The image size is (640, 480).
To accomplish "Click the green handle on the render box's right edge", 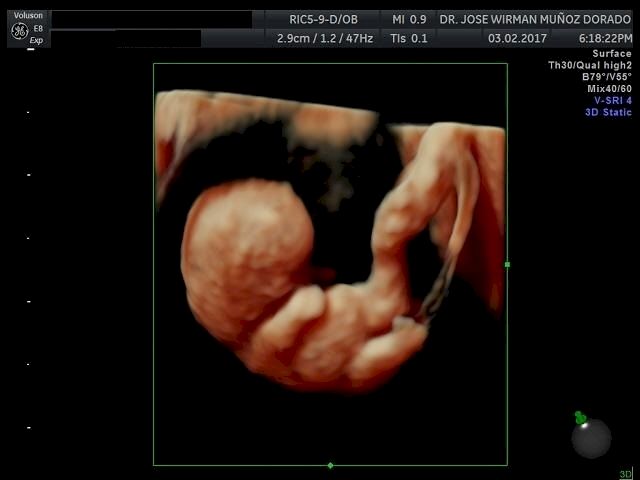I will (x=507, y=265).
